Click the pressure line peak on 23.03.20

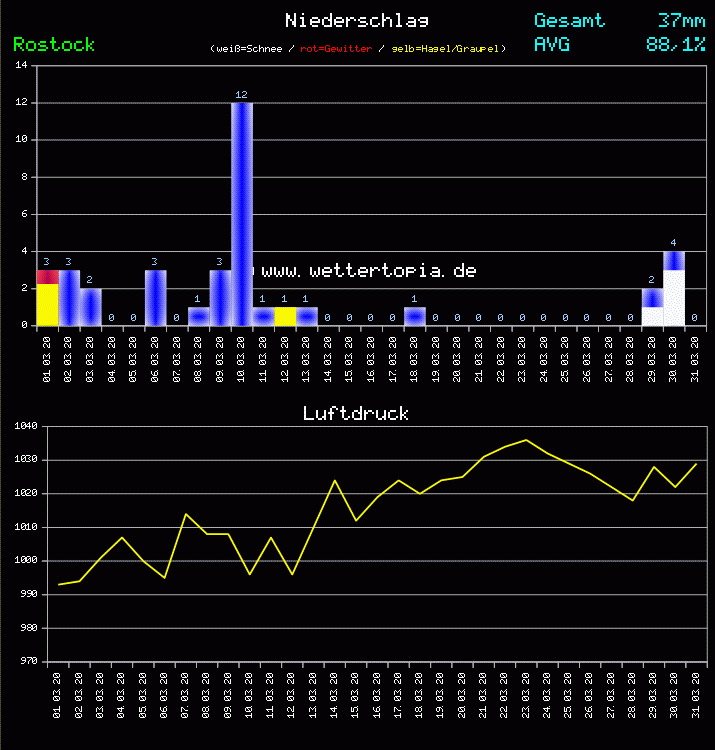pos(526,440)
